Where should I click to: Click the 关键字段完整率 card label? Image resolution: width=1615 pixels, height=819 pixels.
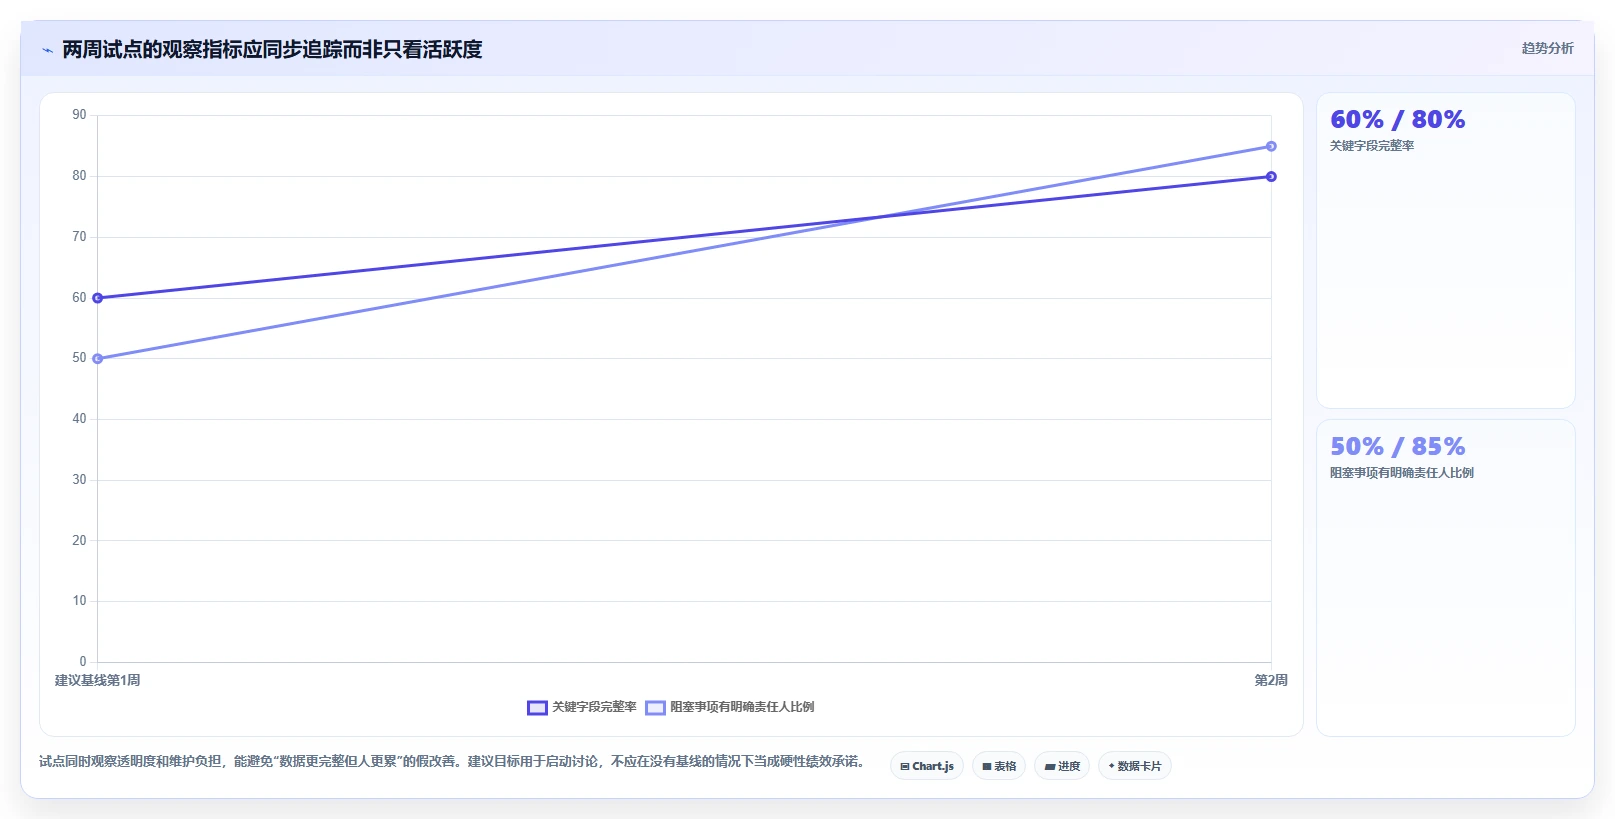click(x=1372, y=146)
